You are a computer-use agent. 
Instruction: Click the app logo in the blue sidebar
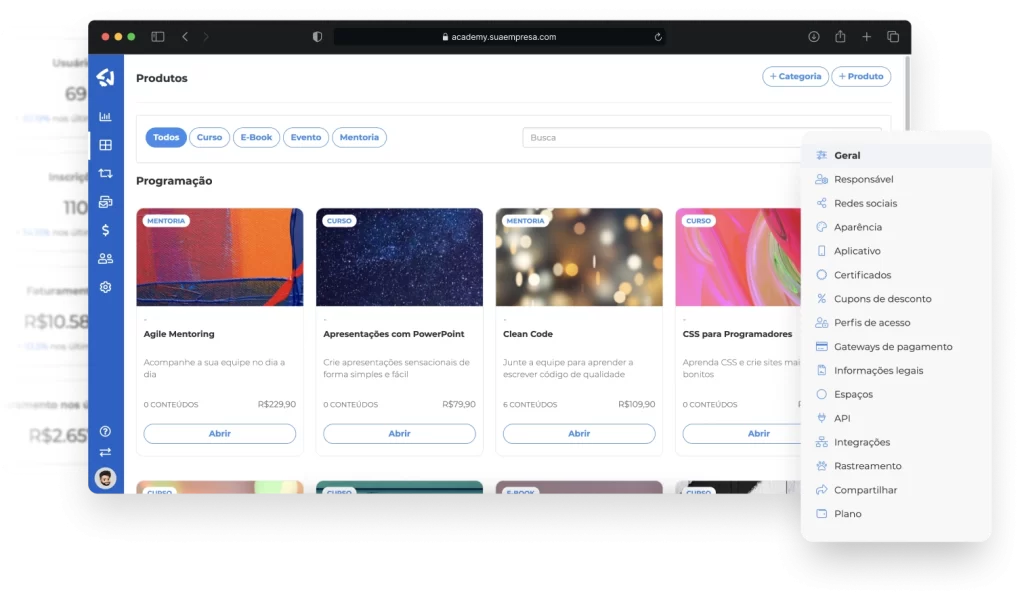click(x=105, y=78)
